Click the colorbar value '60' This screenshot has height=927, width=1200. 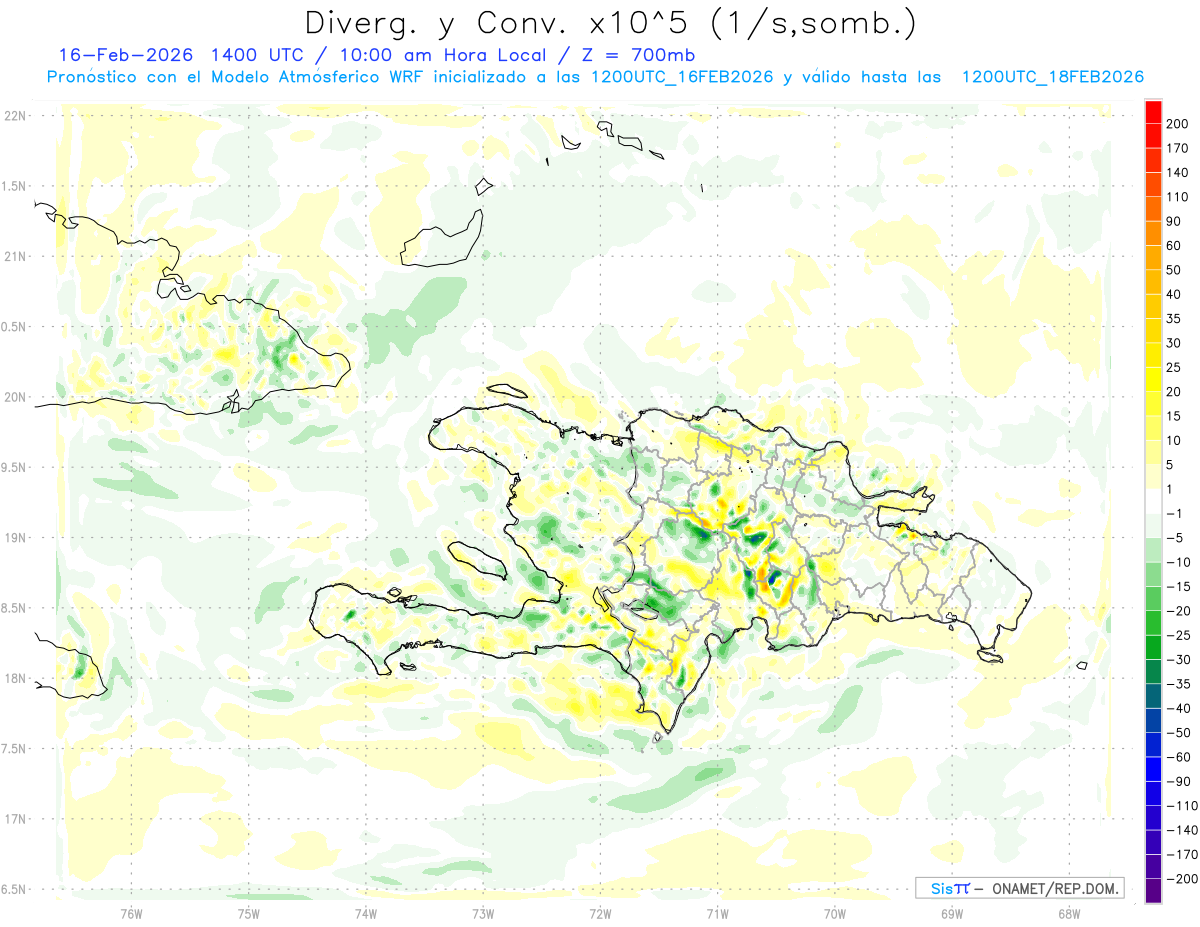coord(1174,246)
